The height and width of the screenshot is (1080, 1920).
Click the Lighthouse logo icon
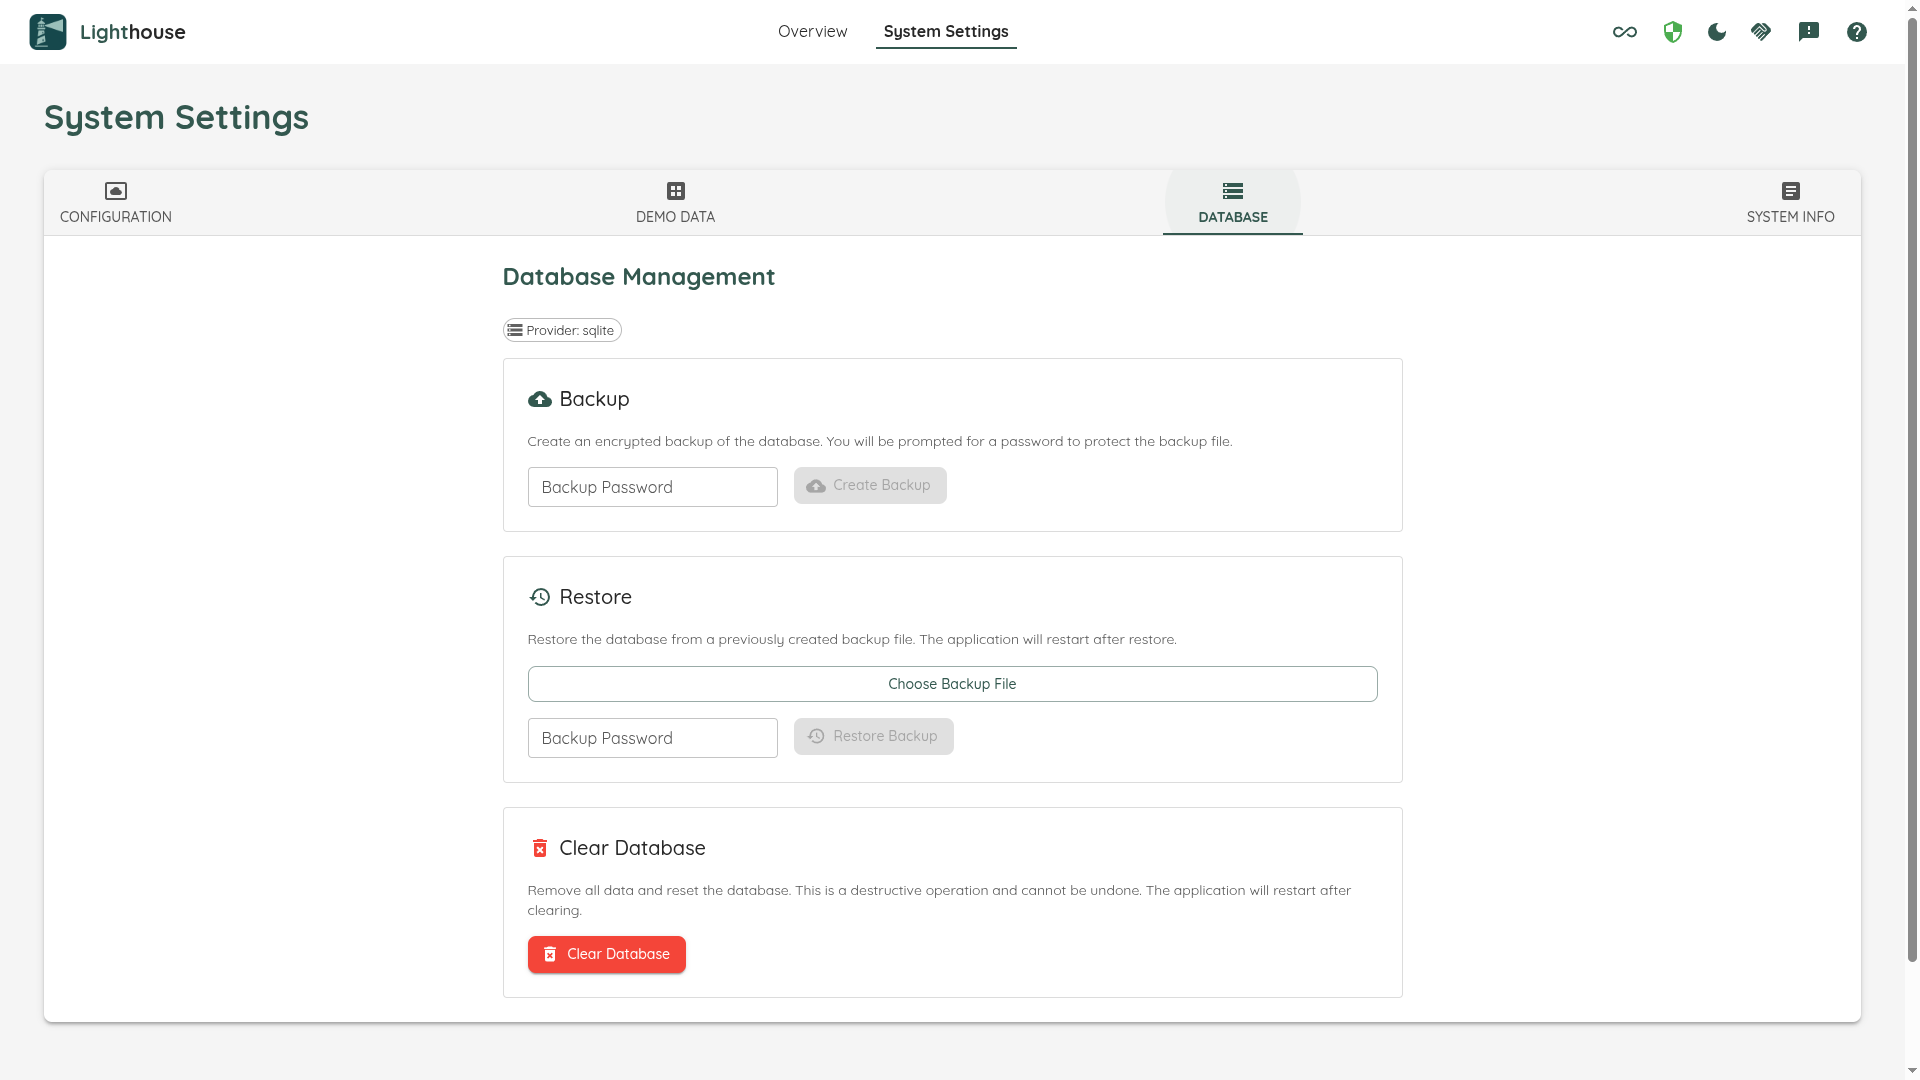coord(48,32)
